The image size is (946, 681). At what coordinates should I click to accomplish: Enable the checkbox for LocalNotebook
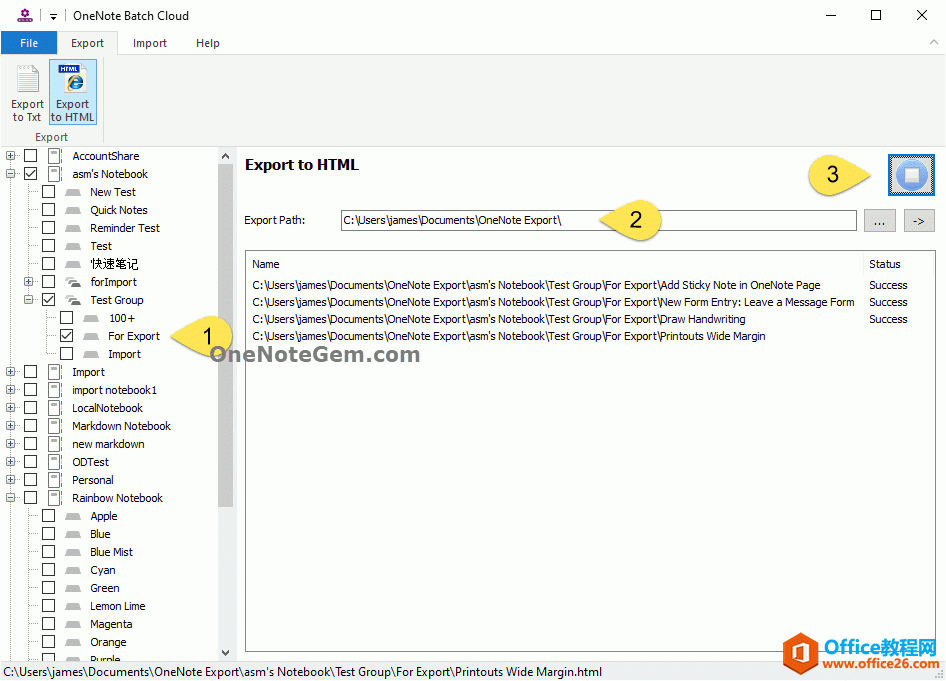pyautogui.click(x=29, y=407)
